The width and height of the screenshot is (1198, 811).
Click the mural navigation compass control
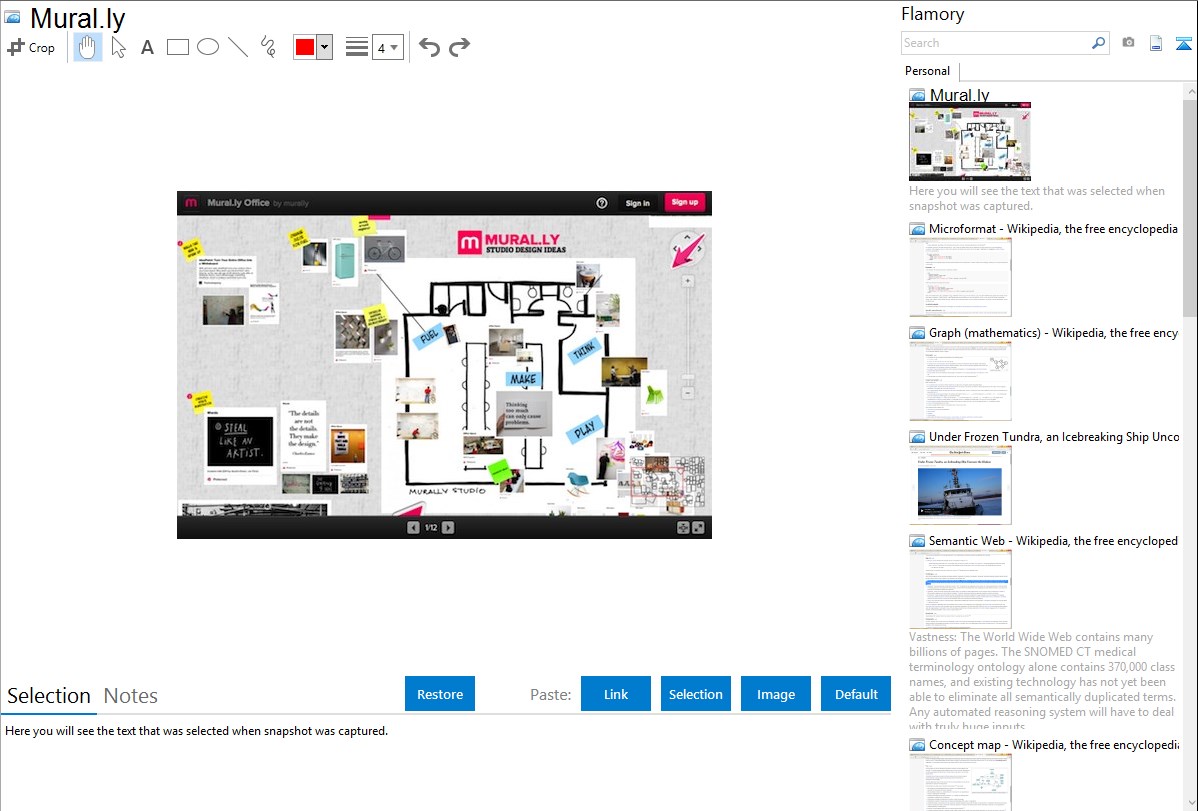[x=688, y=248]
